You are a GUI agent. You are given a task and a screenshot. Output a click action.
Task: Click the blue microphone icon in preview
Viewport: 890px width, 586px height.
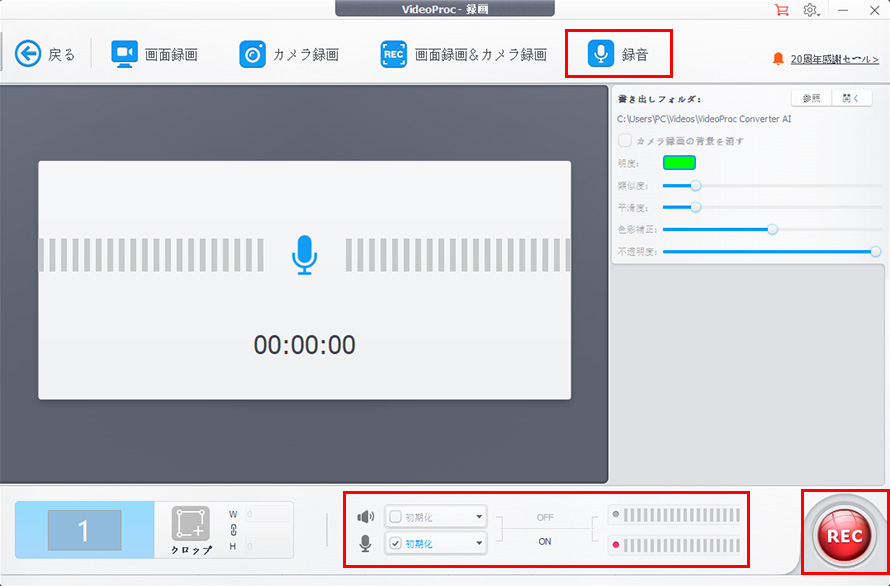pos(305,254)
